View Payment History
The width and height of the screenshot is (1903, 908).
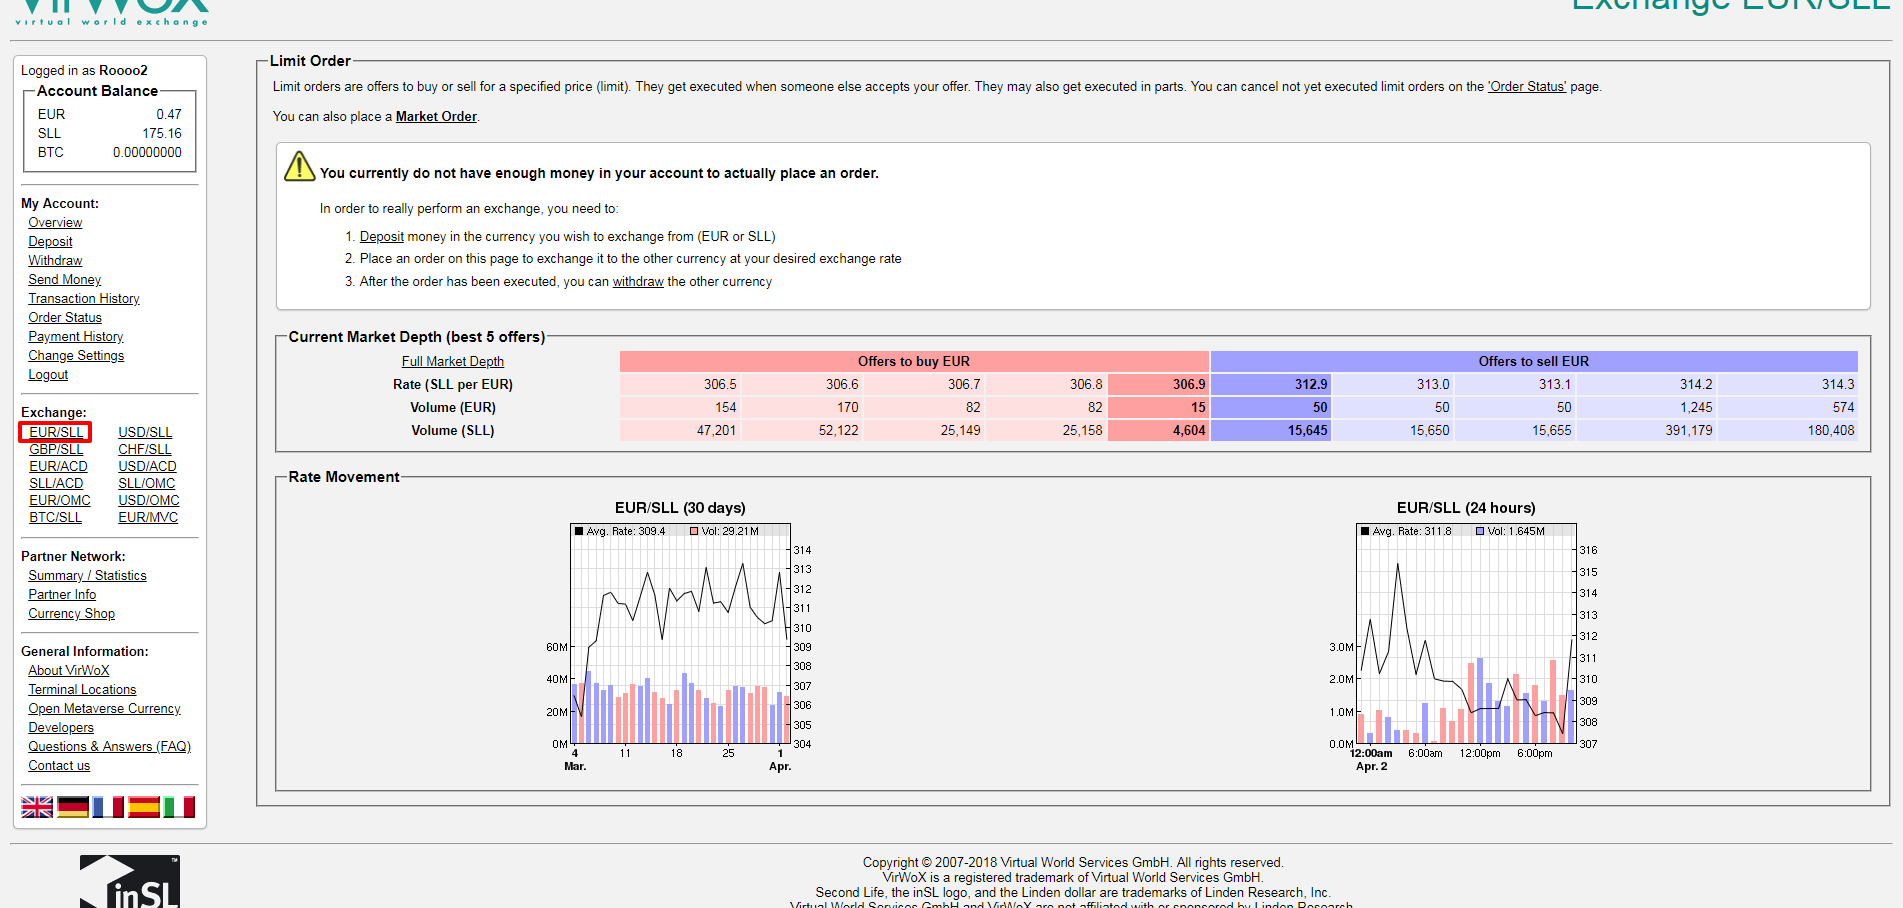click(76, 337)
